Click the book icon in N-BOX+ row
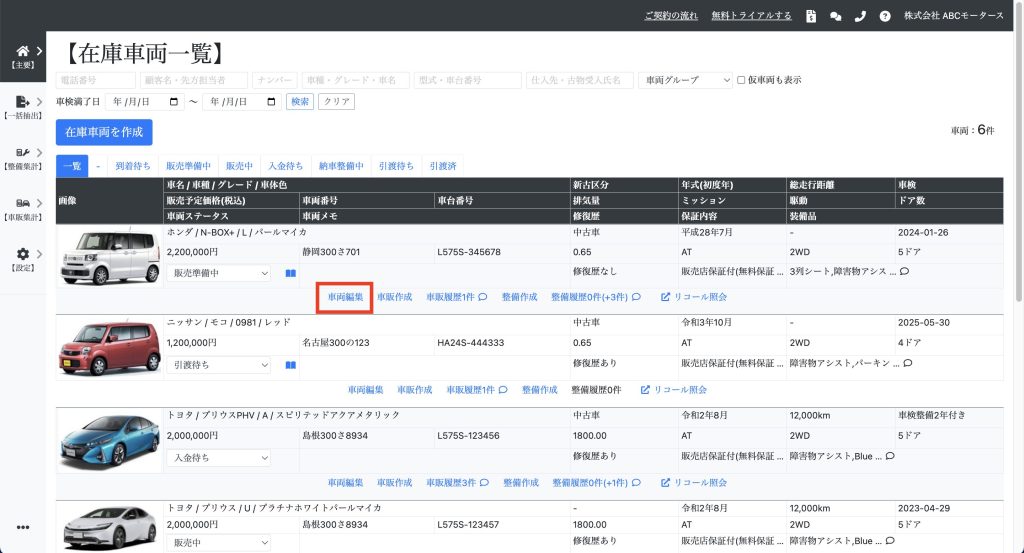 [x=291, y=273]
